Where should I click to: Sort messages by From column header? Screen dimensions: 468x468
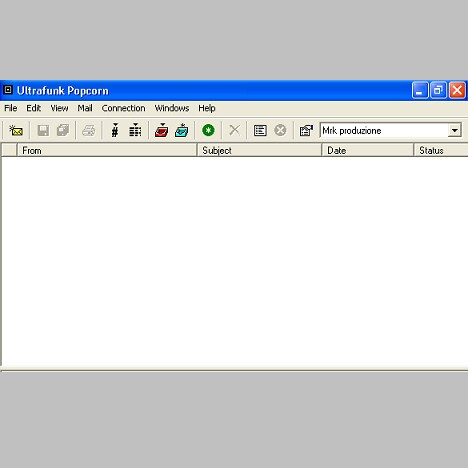pos(107,150)
